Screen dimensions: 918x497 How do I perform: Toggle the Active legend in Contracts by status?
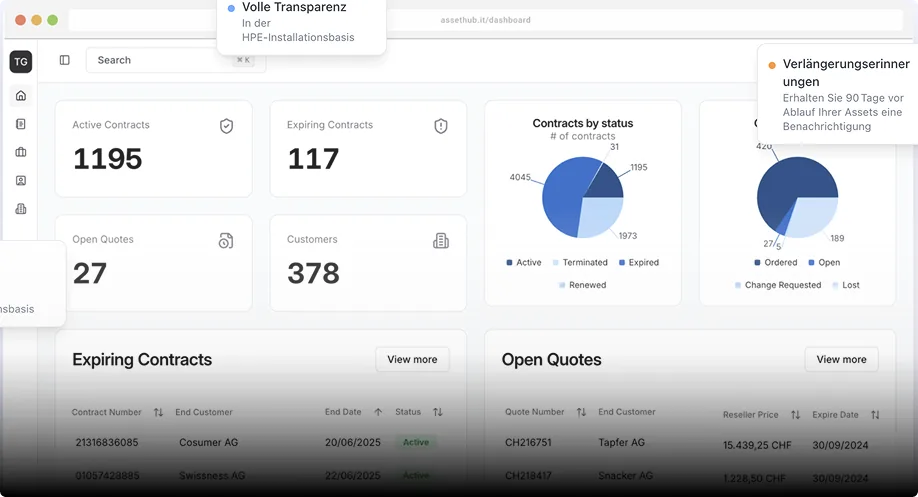pos(524,262)
